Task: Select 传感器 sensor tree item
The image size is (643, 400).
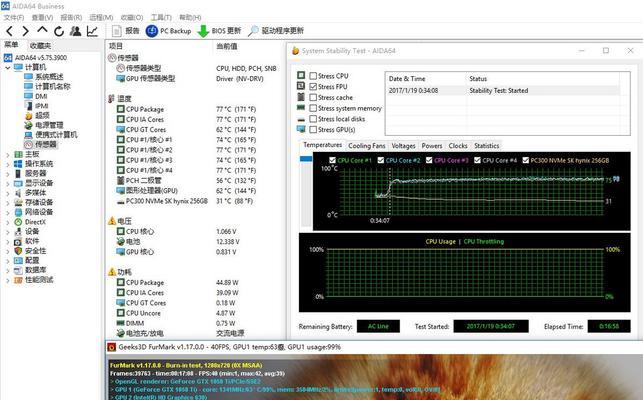Action: tap(46, 144)
